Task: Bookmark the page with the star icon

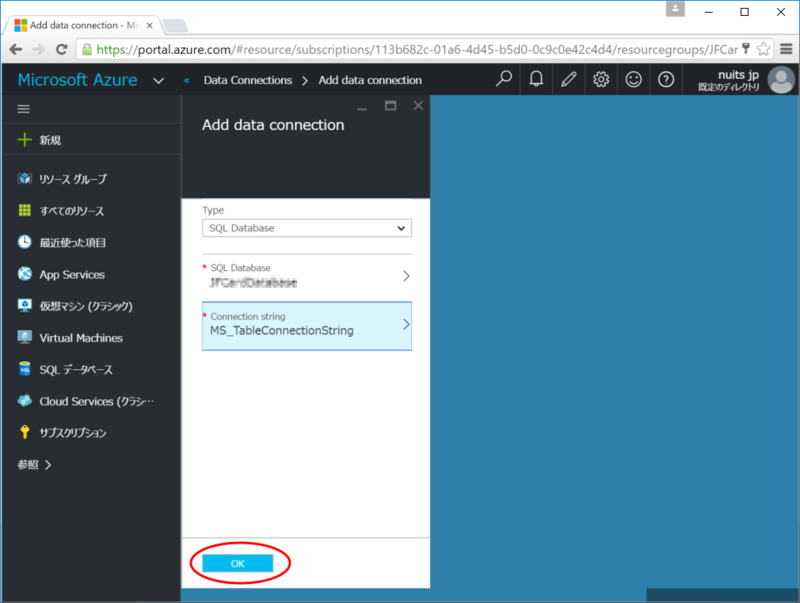Action: [x=763, y=49]
